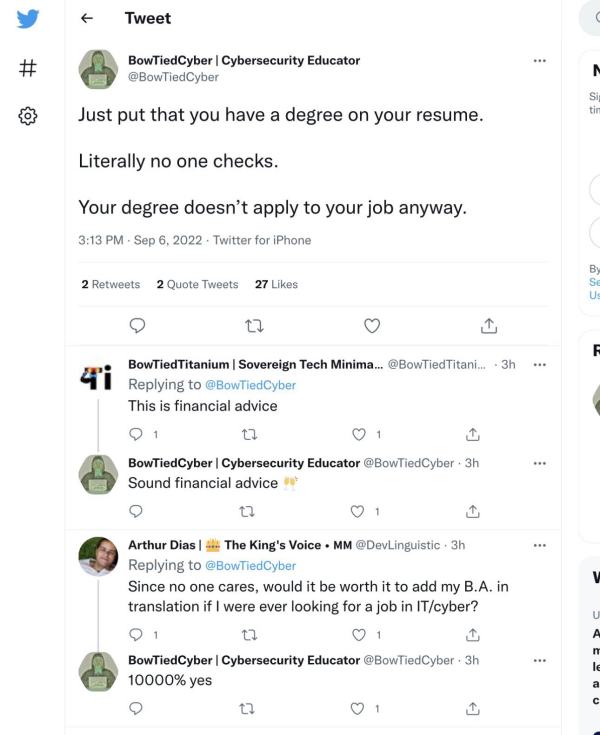
Task: View the 2 Quote Tweets list
Action: click(x=197, y=284)
